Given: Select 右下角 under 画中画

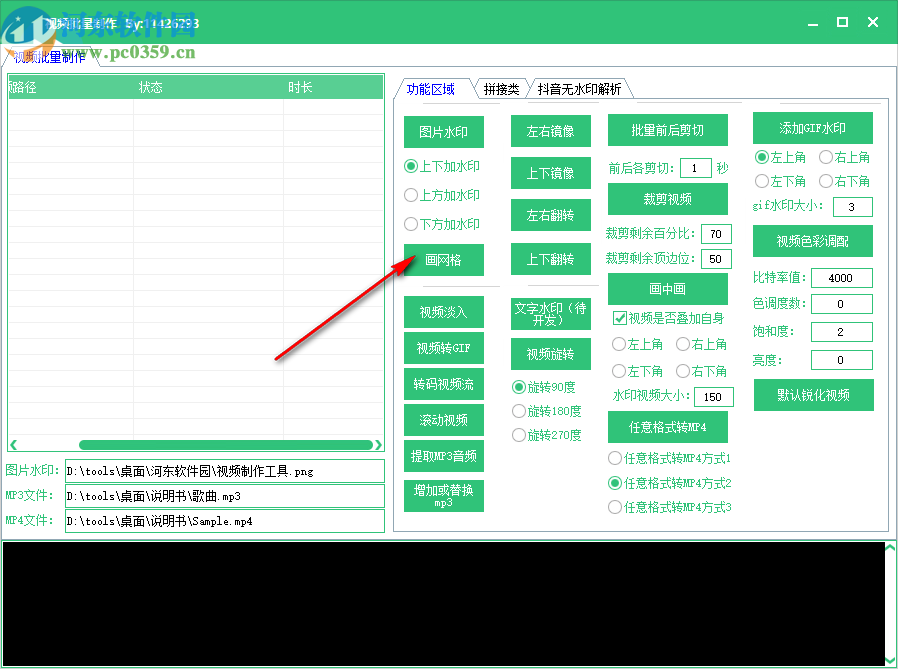Looking at the screenshot, I should click(x=701, y=371).
